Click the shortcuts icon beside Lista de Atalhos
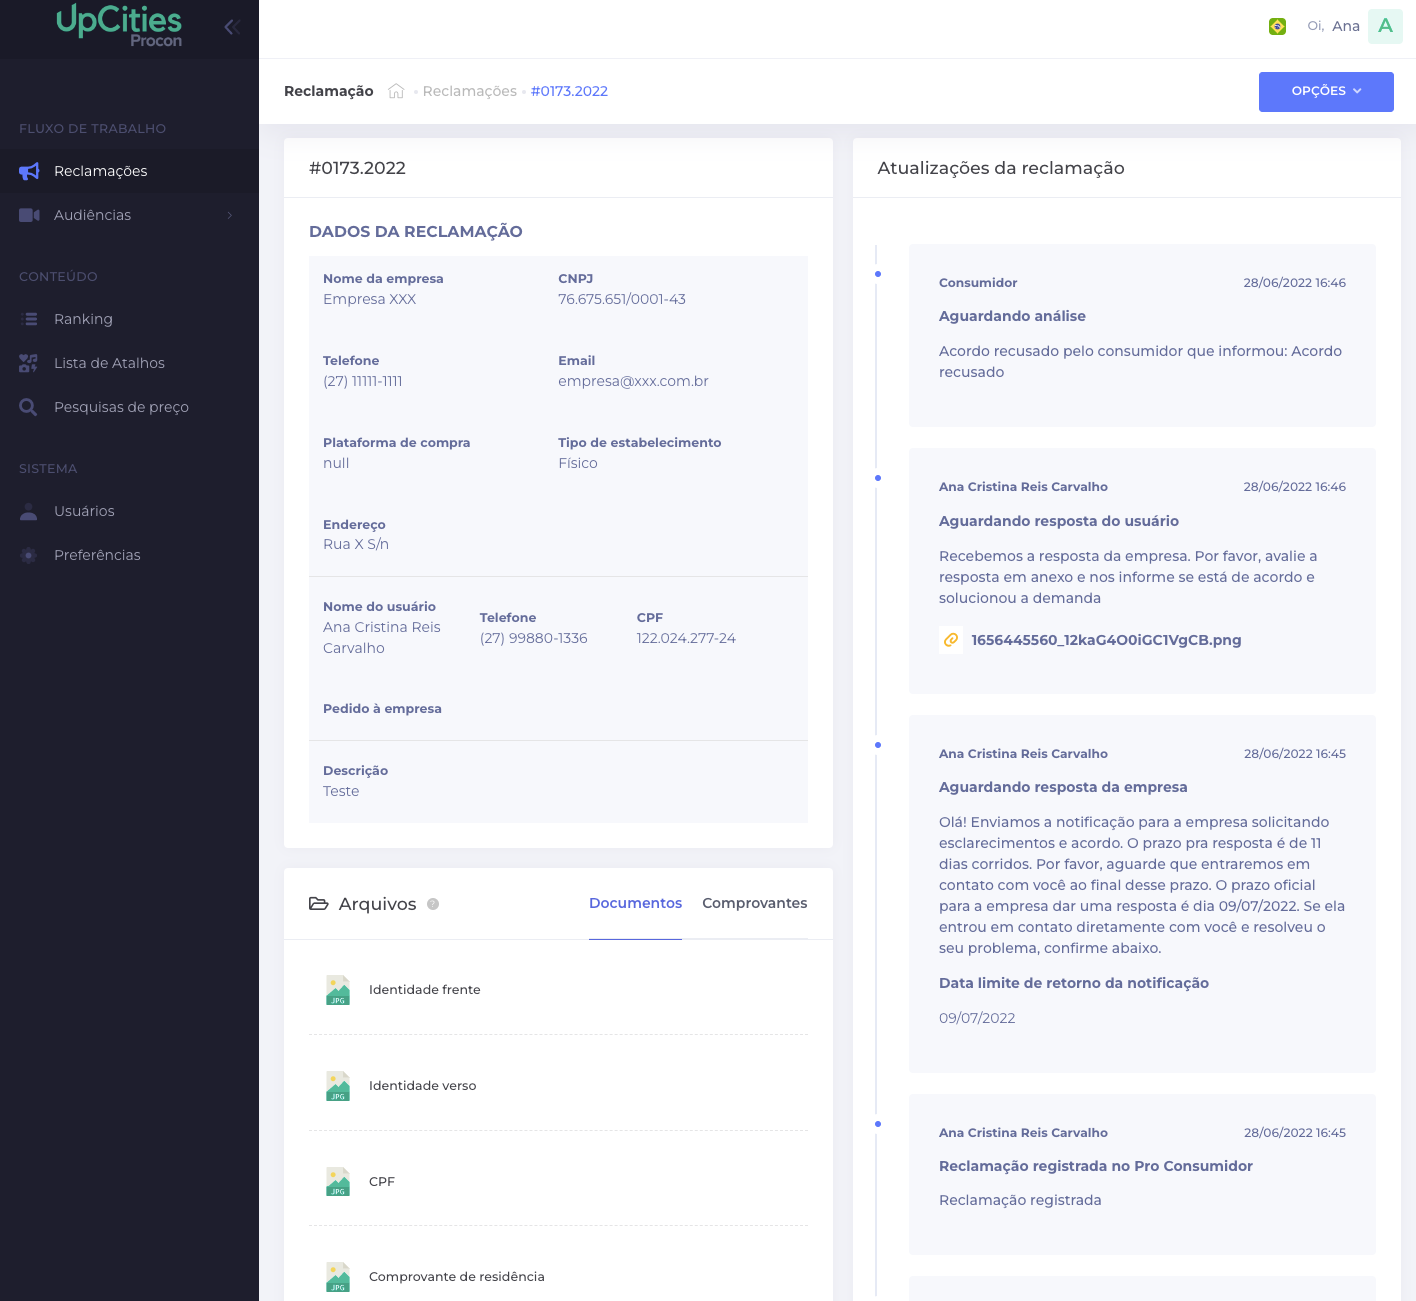 (29, 363)
